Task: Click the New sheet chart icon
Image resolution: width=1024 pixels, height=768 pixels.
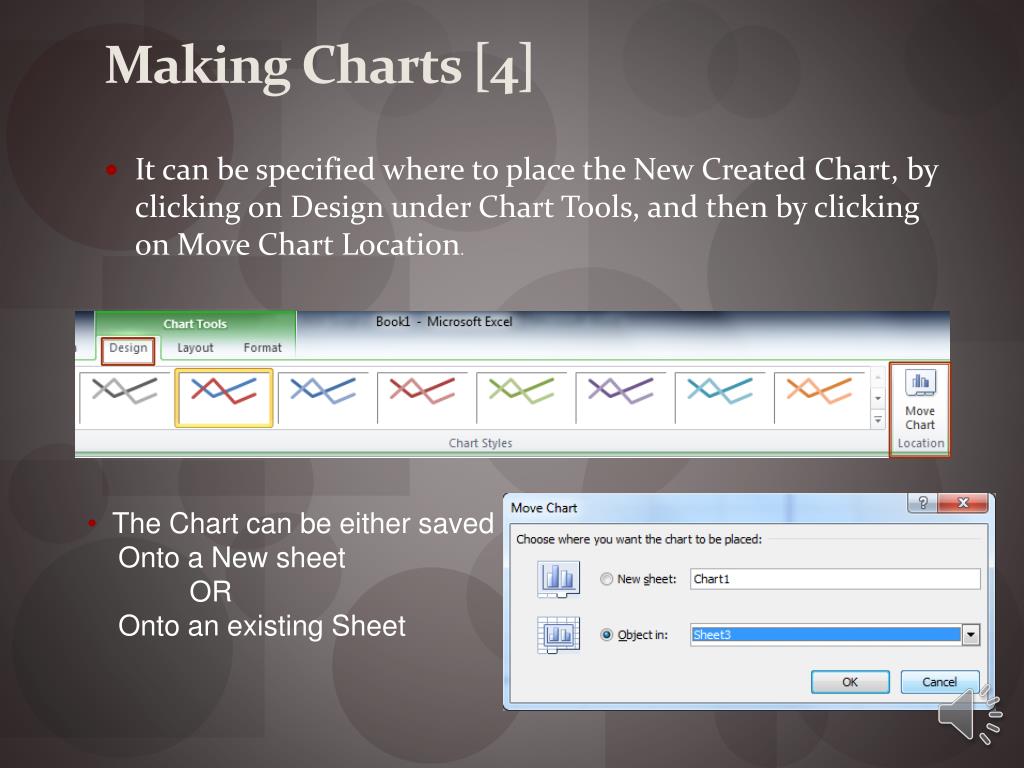Action: pyautogui.click(x=558, y=579)
